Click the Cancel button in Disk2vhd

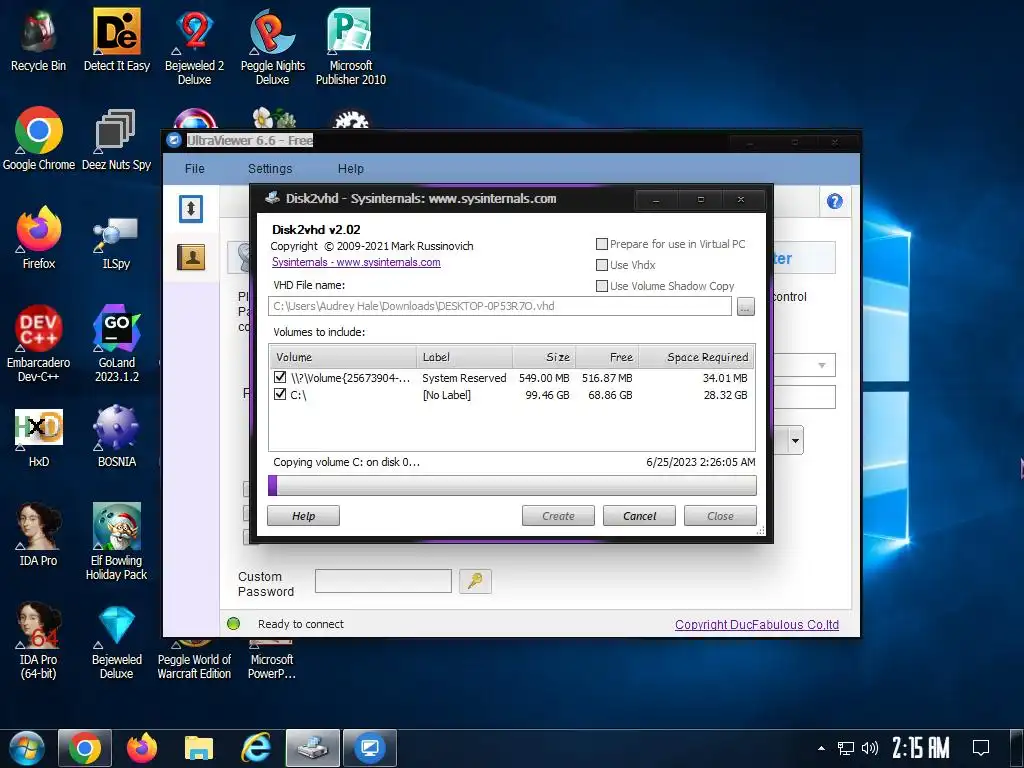639,515
